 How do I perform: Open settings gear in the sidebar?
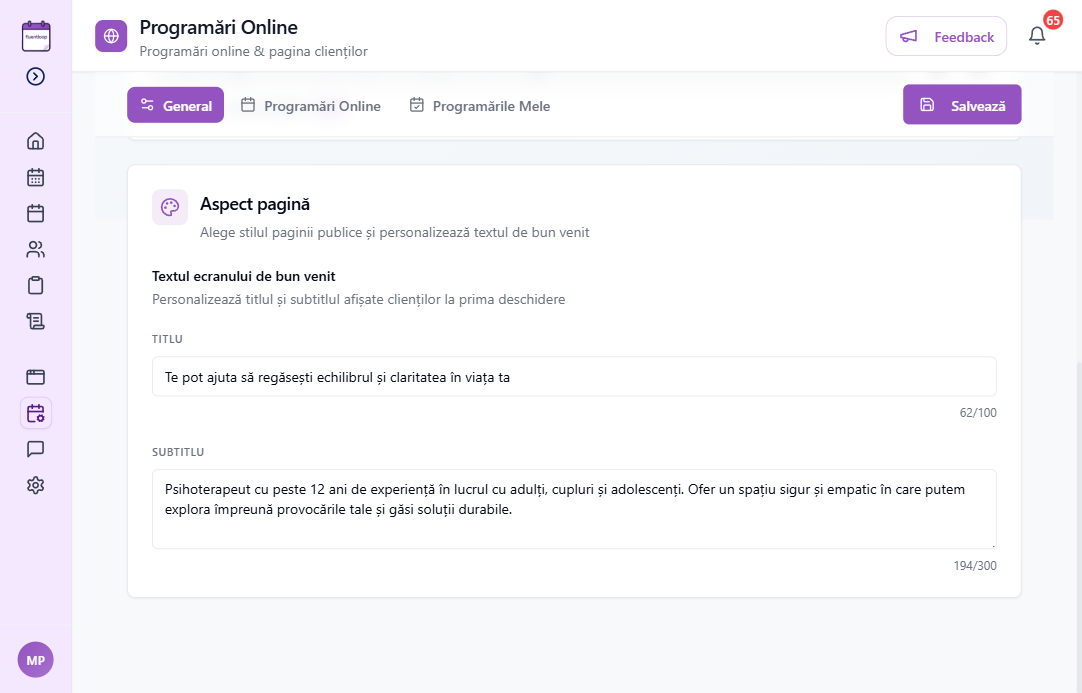point(35,485)
